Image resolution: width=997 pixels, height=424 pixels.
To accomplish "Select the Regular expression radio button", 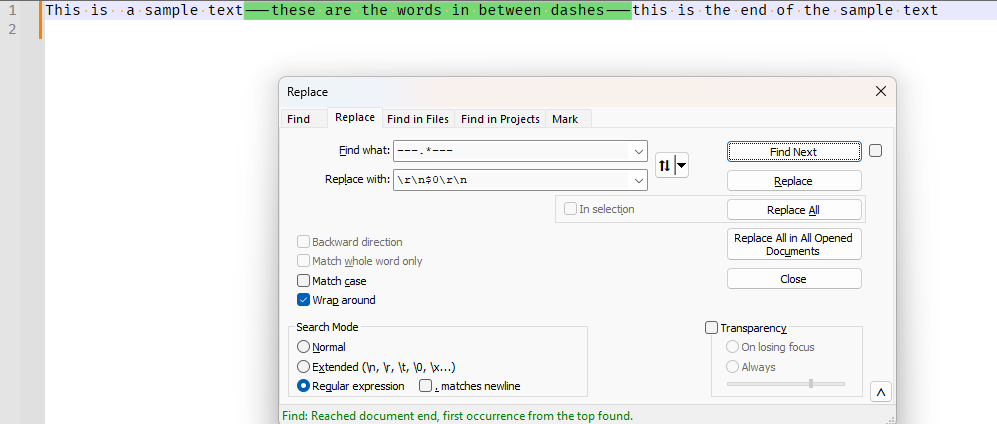I will [x=304, y=386].
